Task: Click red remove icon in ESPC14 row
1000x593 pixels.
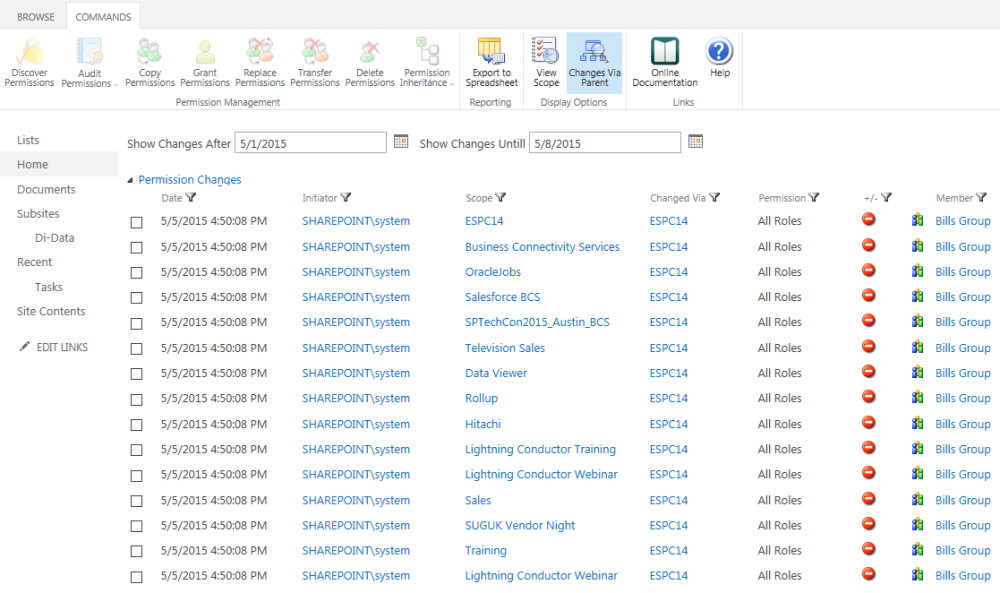Action: (868, 219)
